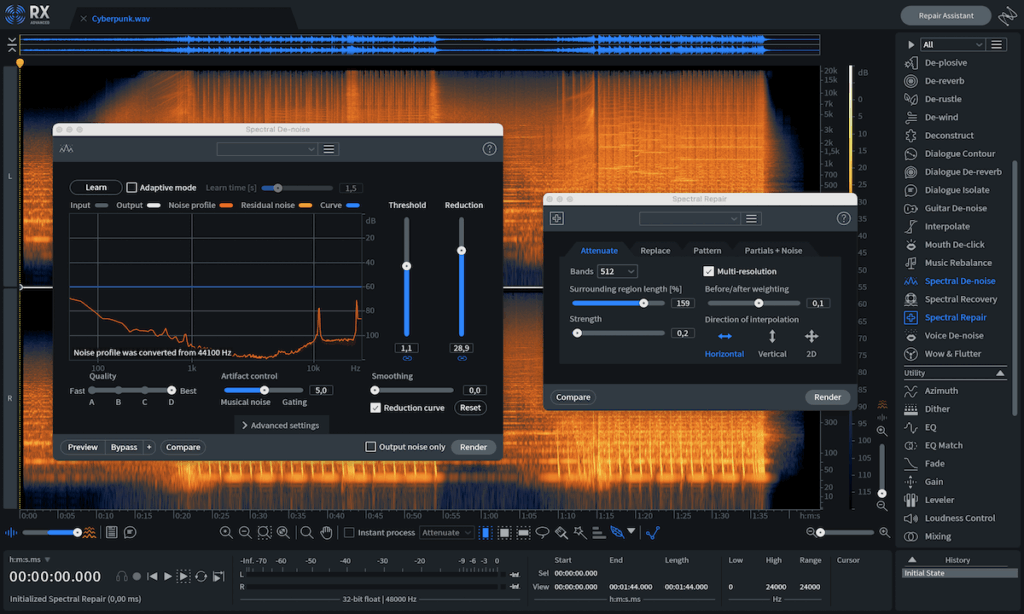
Task: Collapse the History panel
Action: (x=912, y=560)
